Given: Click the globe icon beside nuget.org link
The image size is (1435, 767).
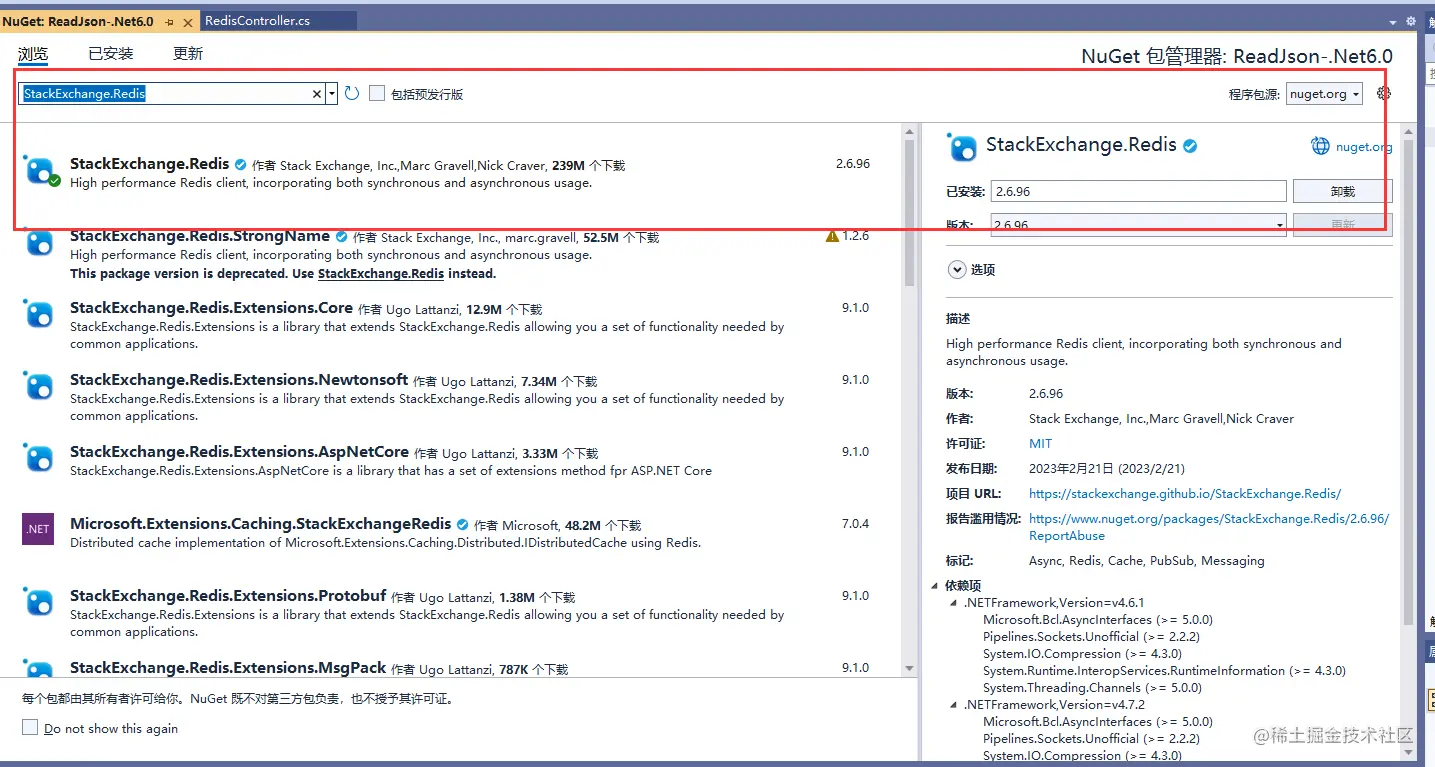Looking at the screenshot, I should (1320, 146).
